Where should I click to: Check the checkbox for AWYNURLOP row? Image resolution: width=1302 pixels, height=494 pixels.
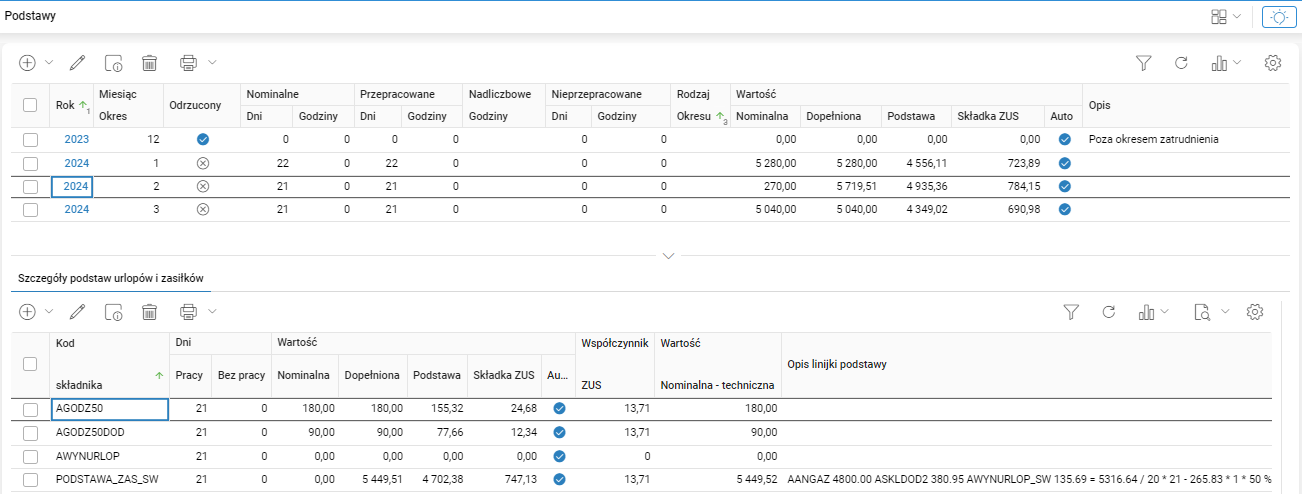[x=31, y=456]
